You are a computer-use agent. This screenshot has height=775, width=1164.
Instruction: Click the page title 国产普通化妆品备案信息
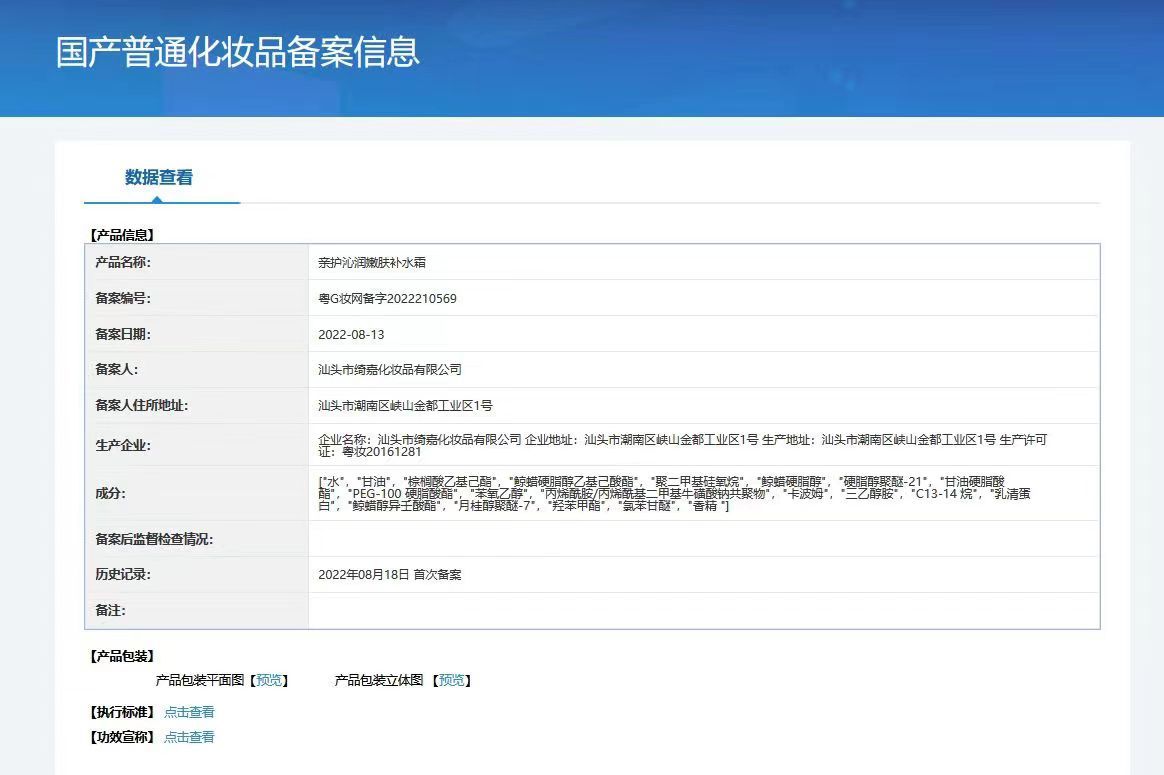coord(238,52)
